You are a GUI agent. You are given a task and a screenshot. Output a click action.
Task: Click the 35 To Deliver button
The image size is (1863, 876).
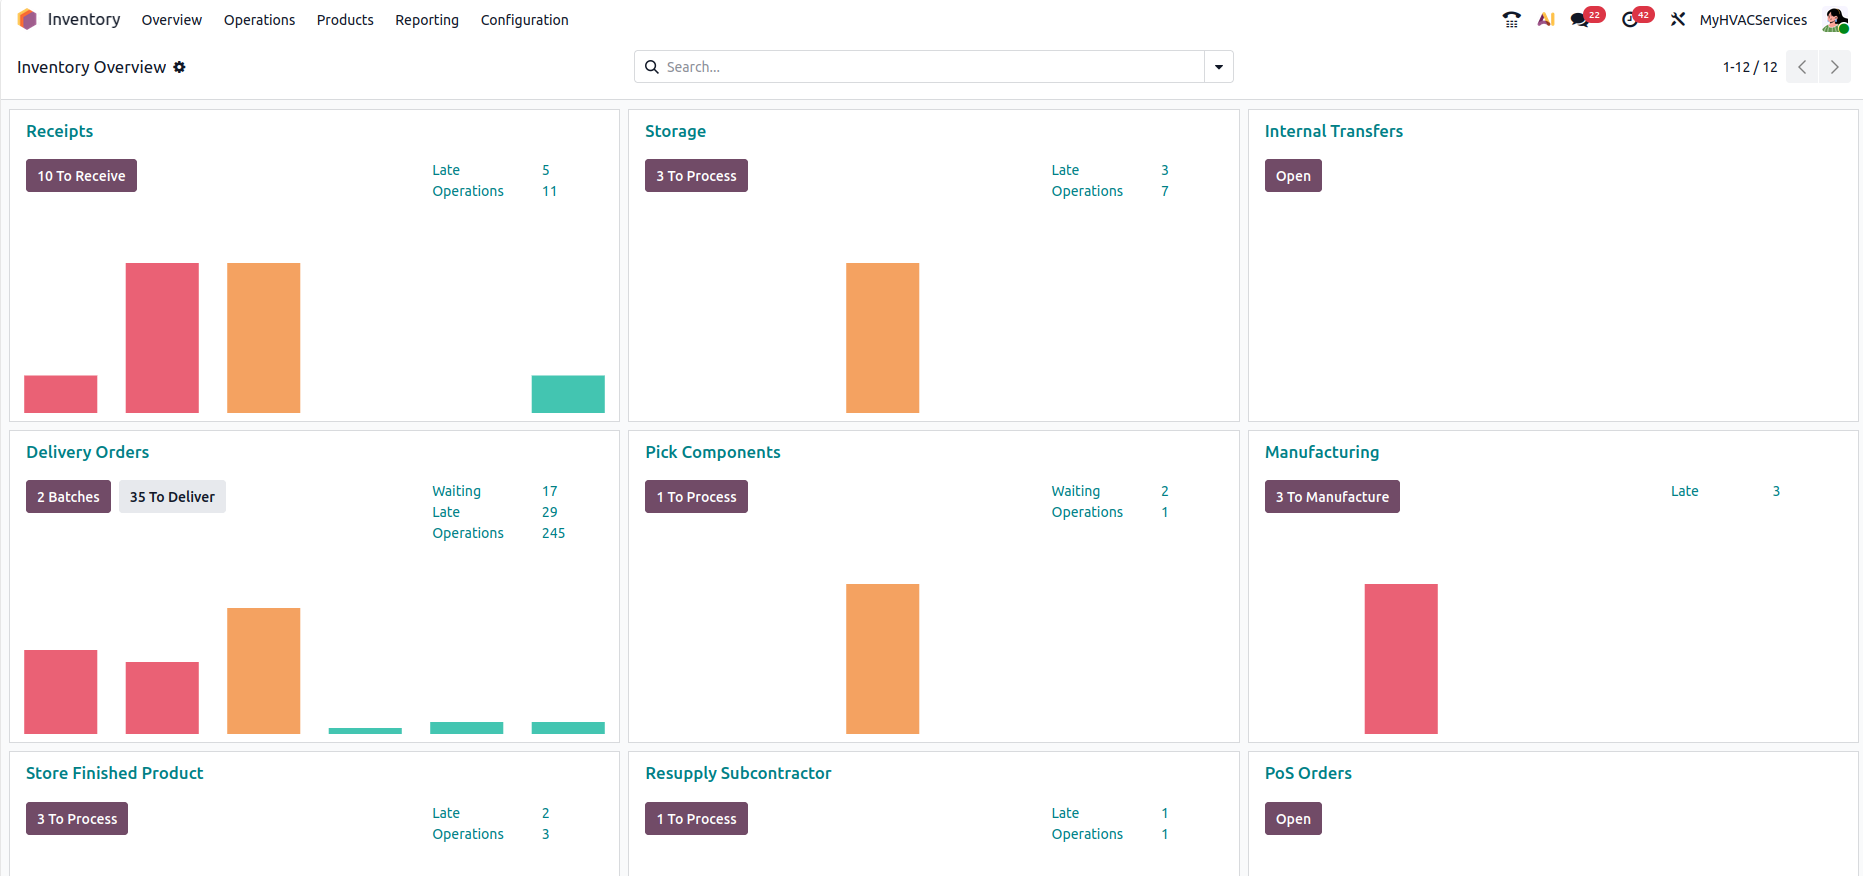point(172,497)
